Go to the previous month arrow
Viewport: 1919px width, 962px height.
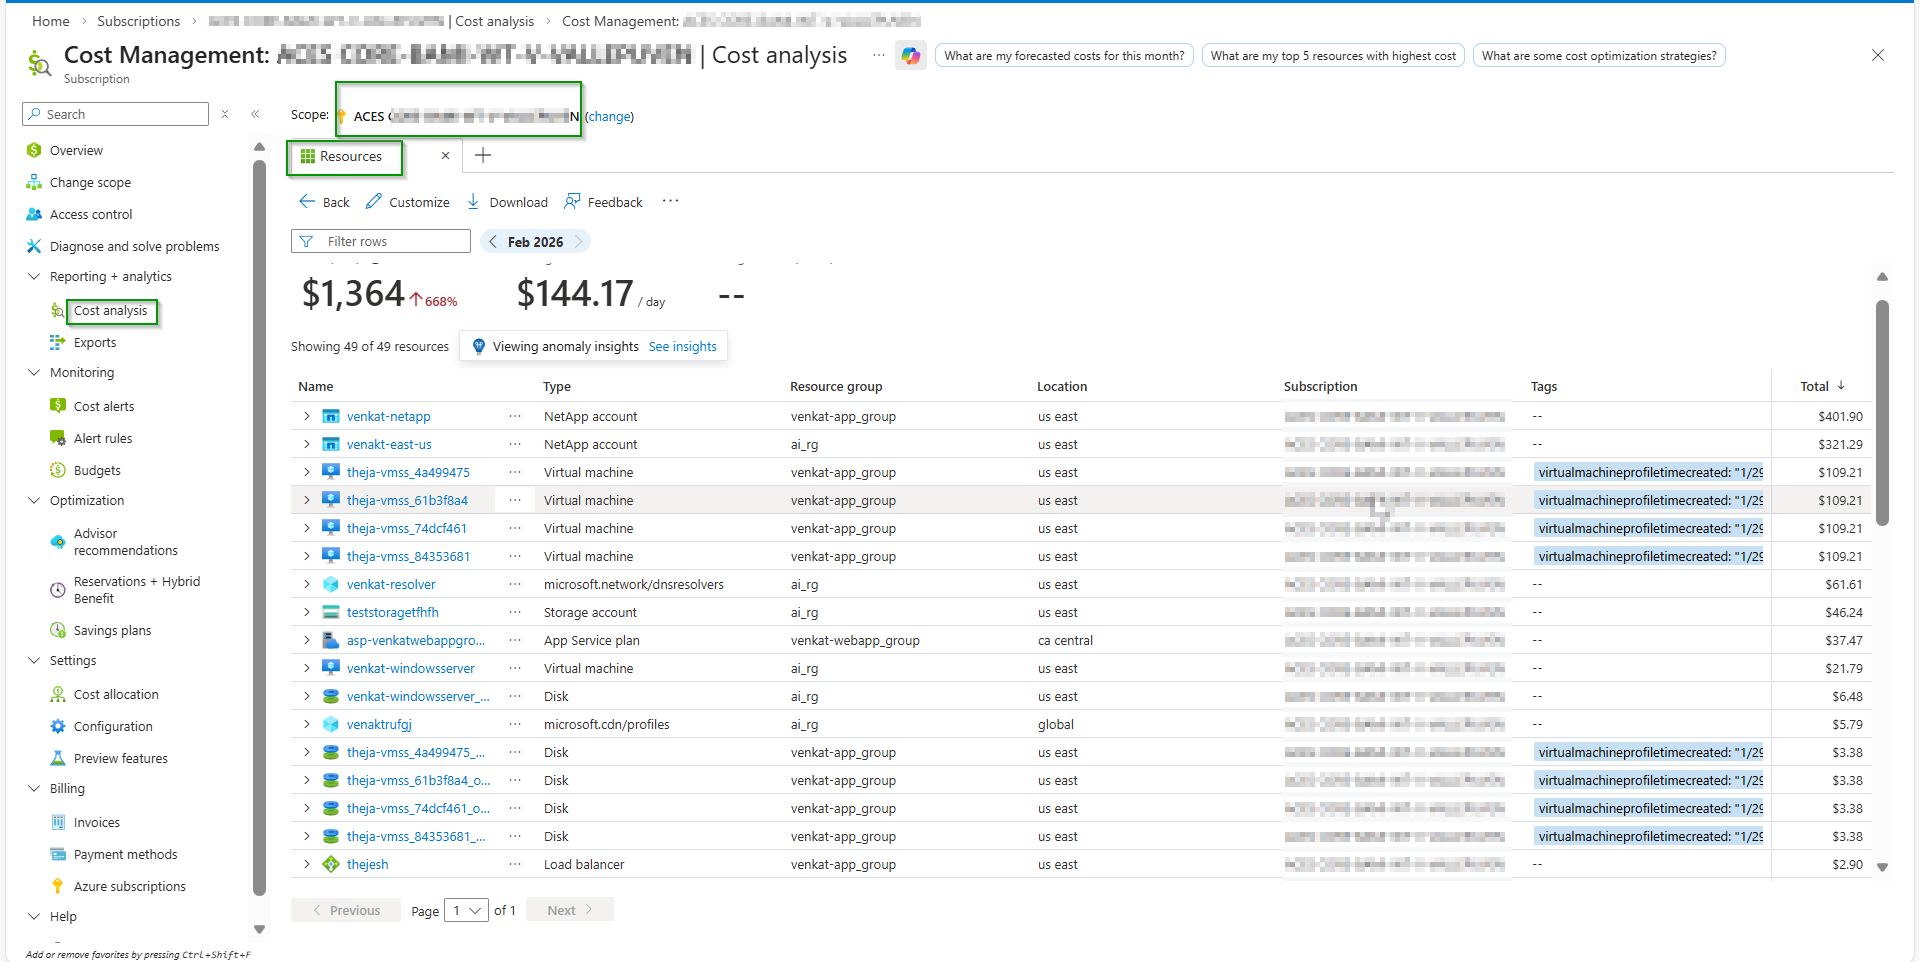click(493, 242)
